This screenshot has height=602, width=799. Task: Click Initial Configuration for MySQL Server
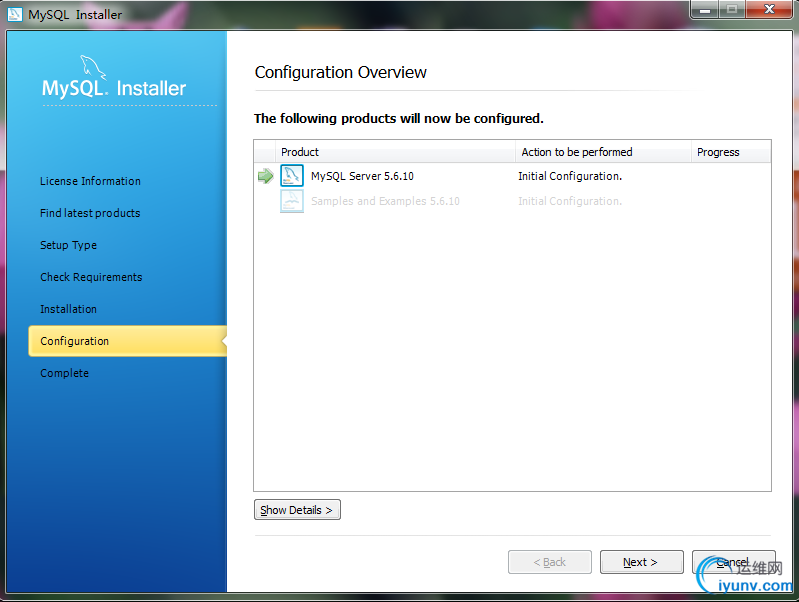[570, 176]
